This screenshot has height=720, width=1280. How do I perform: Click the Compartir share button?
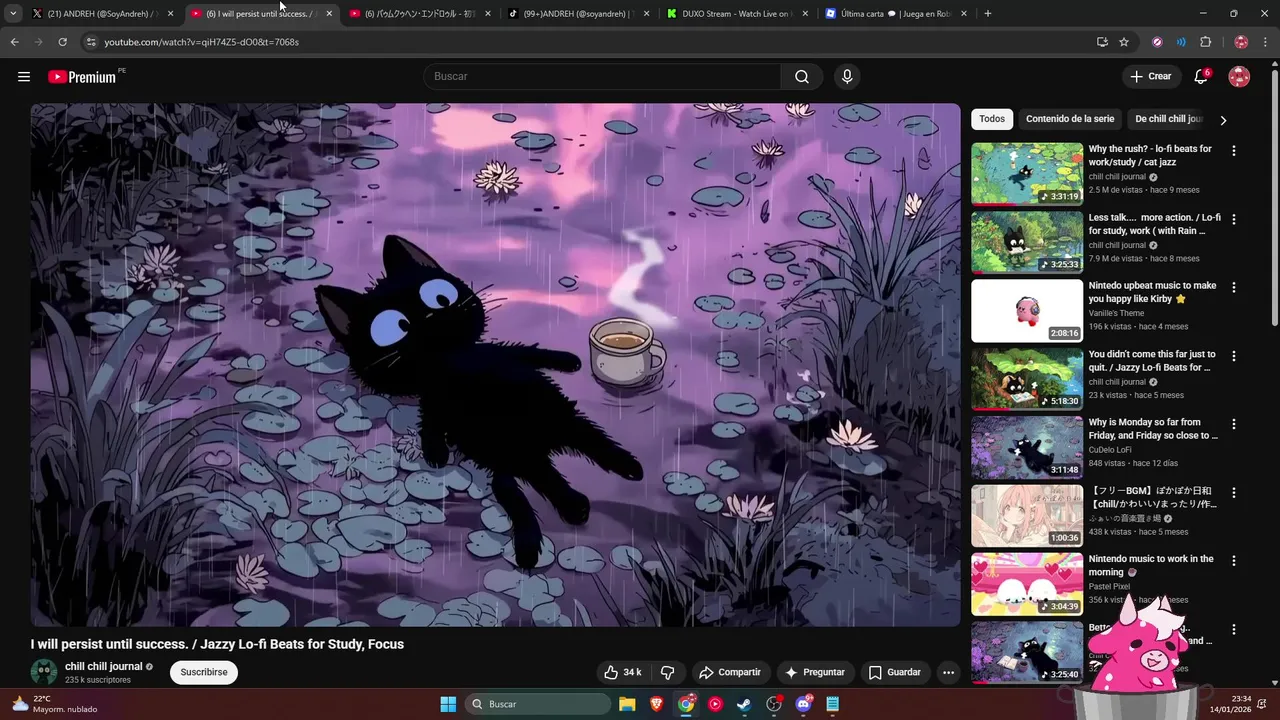(730, 672)
